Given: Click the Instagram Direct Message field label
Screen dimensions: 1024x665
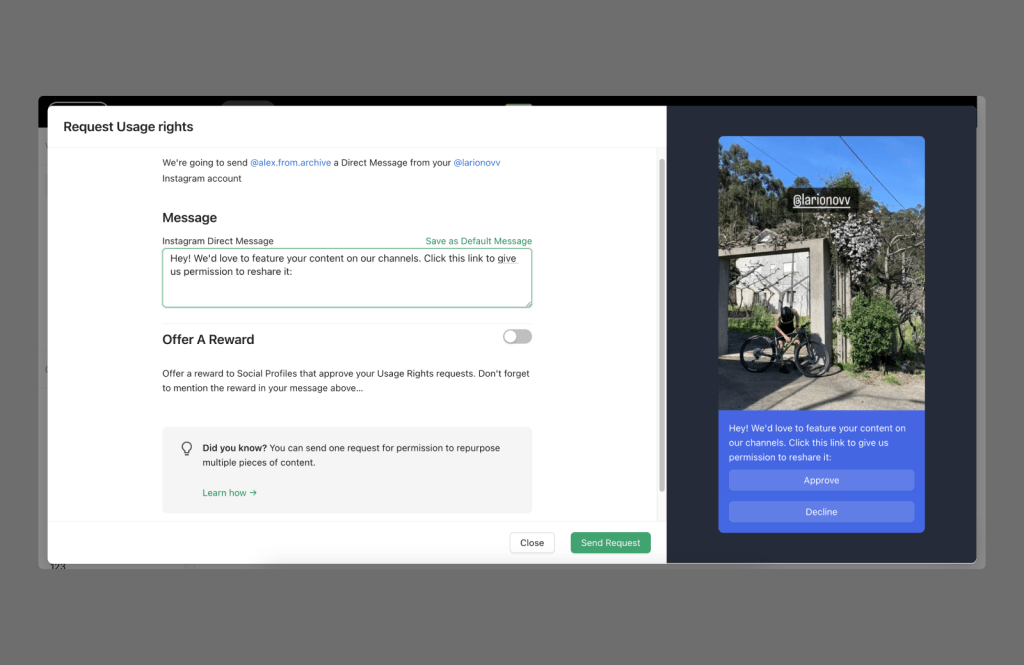Looking at the screenshot, I should [x=217, y=241].
